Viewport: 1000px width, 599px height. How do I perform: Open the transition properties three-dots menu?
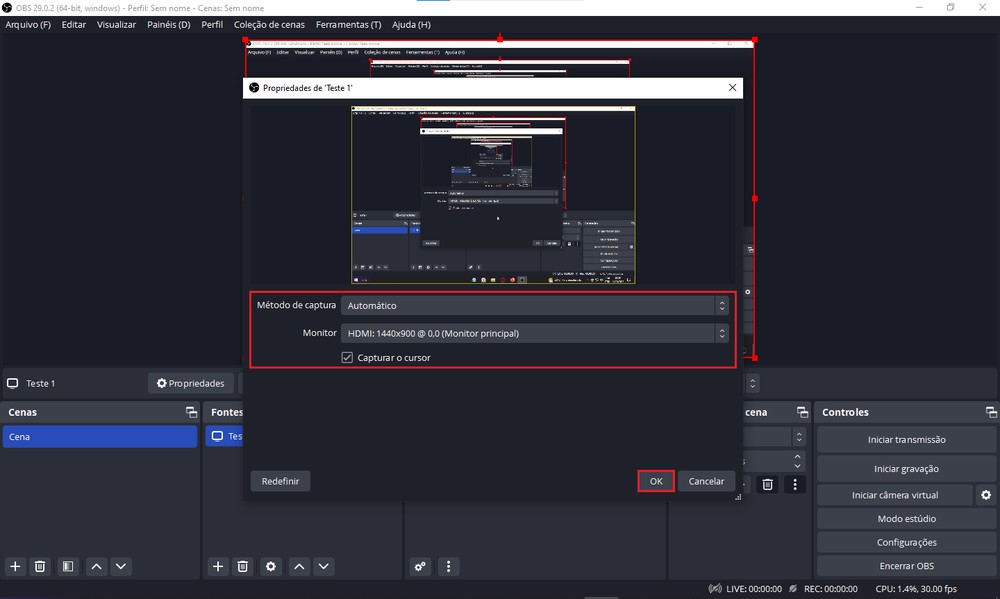click(x=795, y=484)
